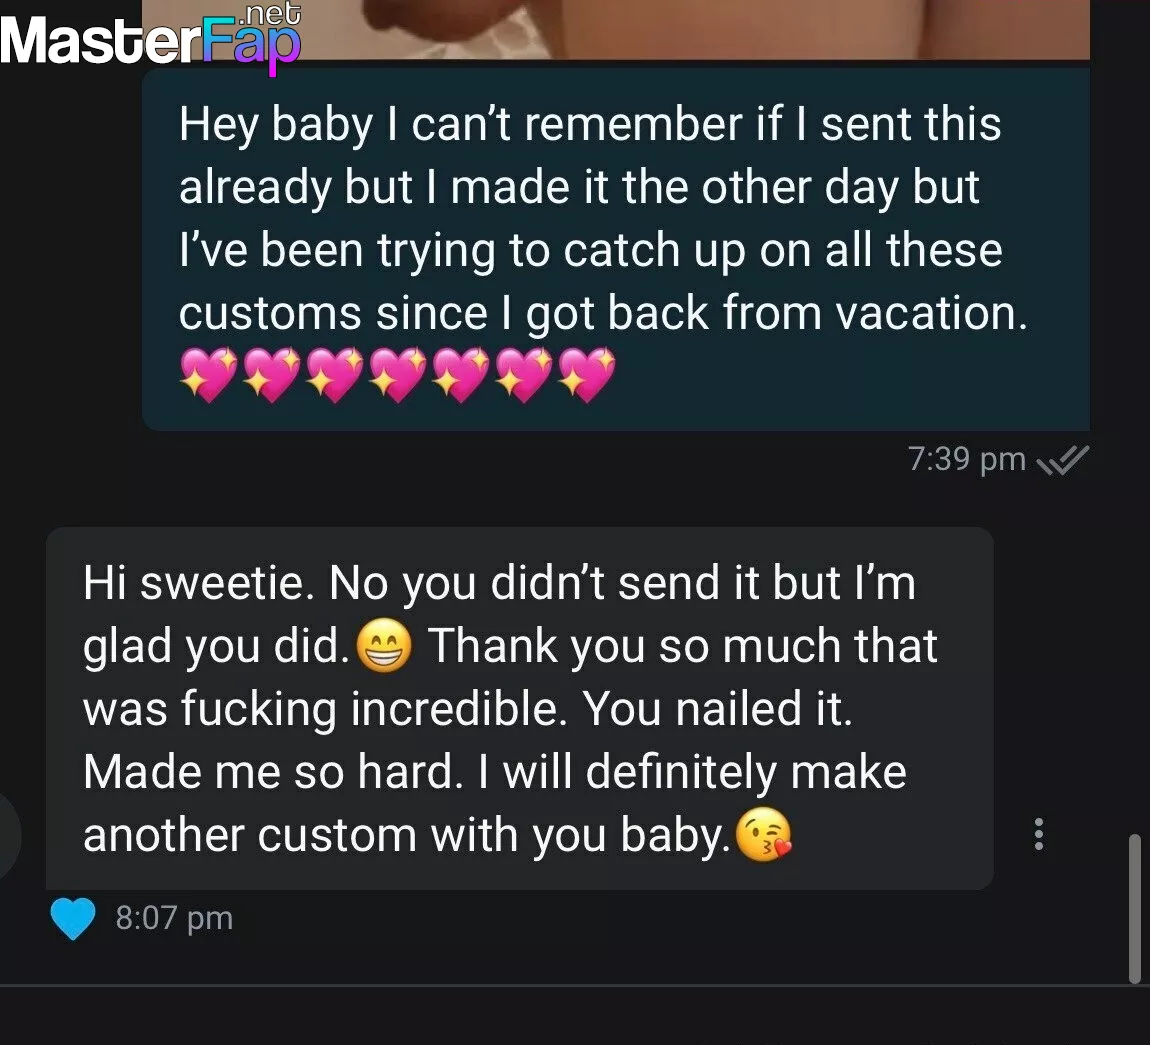Click the last sparkling heart emoji
The width and height of the screenshot is (1150, 1045).
(x=587, y=375)
